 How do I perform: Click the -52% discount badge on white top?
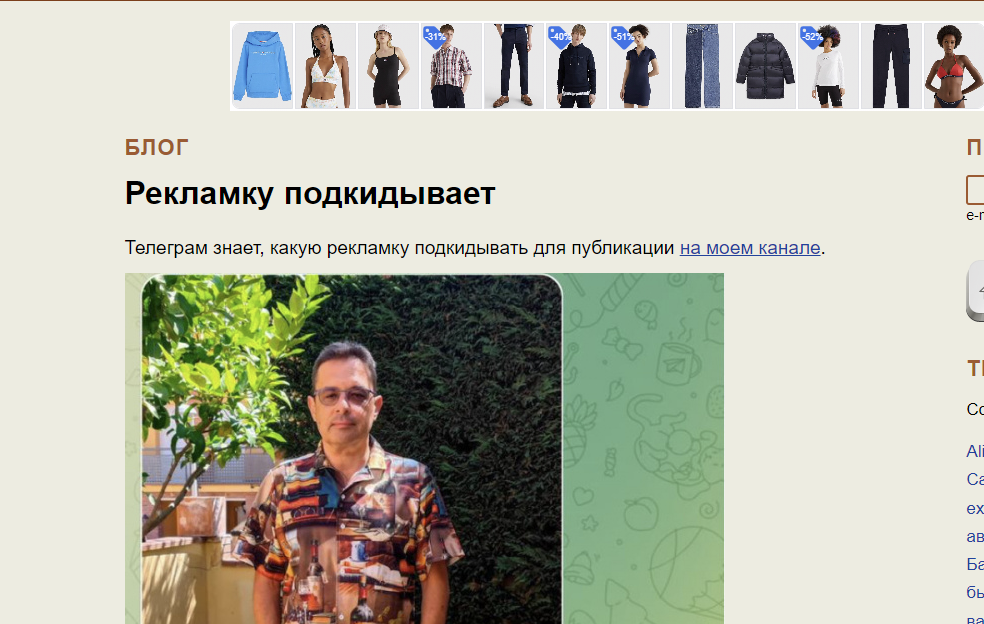point(811,36)
